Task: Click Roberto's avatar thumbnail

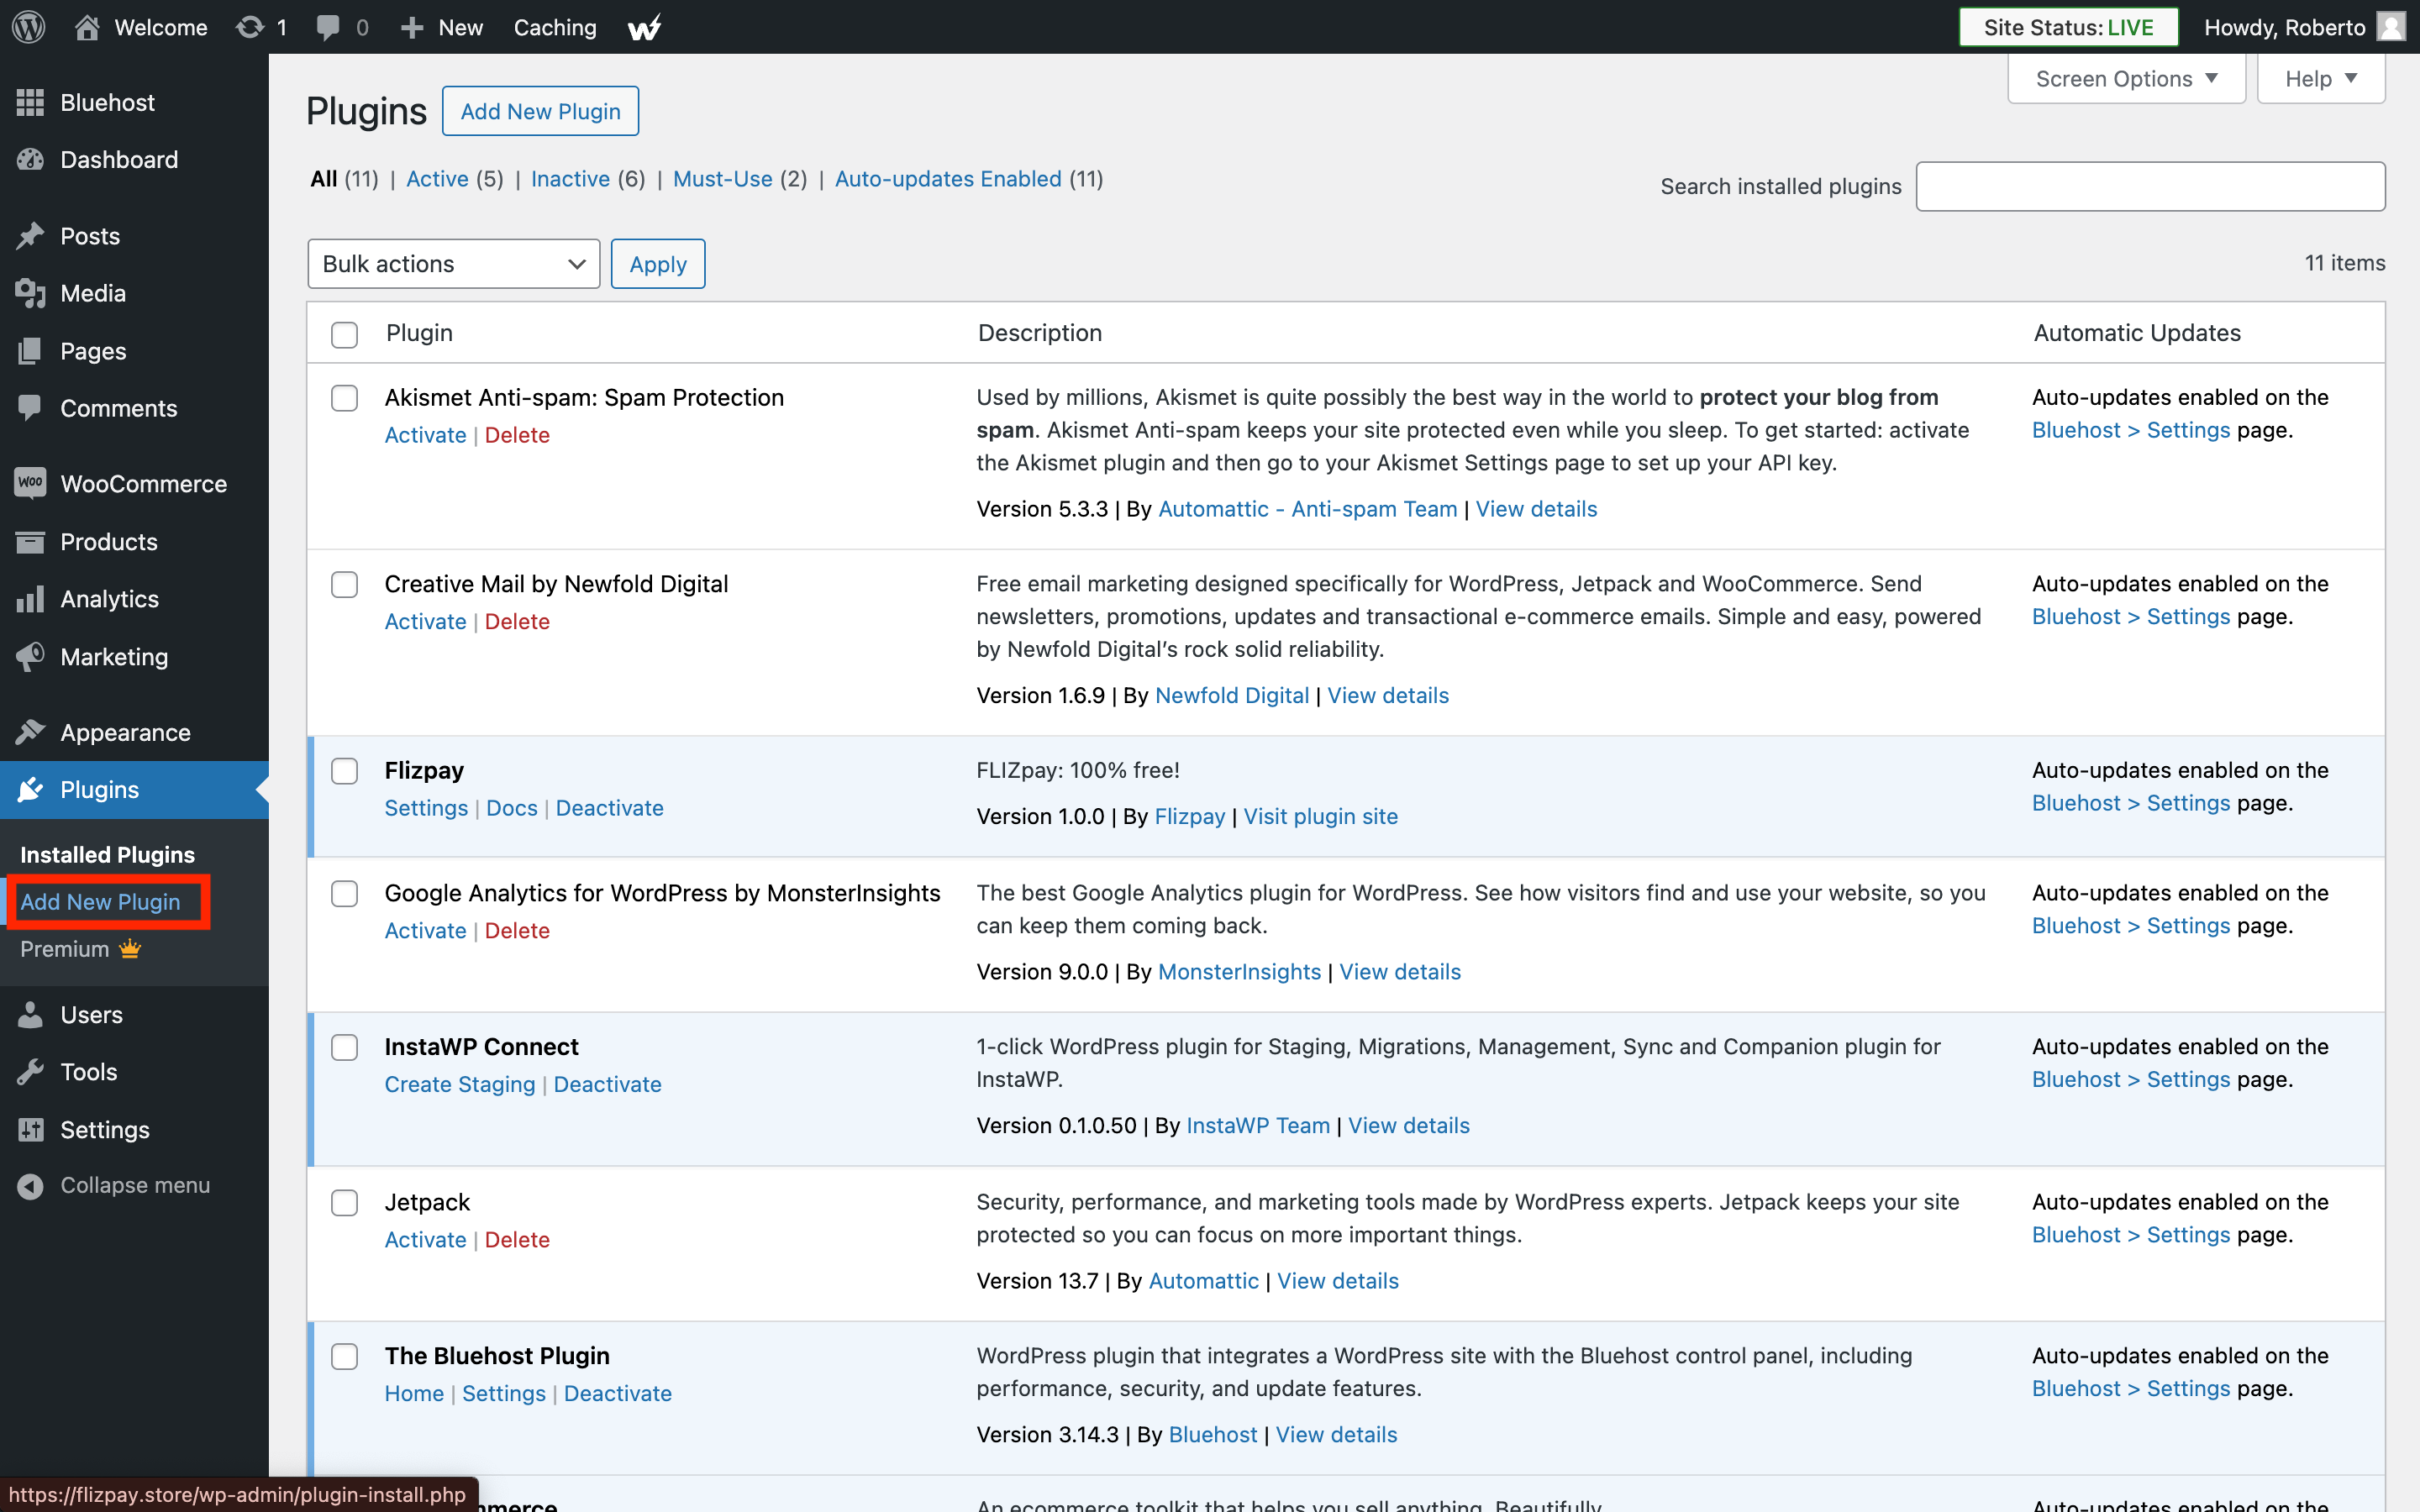Action: coord(2391,27)
